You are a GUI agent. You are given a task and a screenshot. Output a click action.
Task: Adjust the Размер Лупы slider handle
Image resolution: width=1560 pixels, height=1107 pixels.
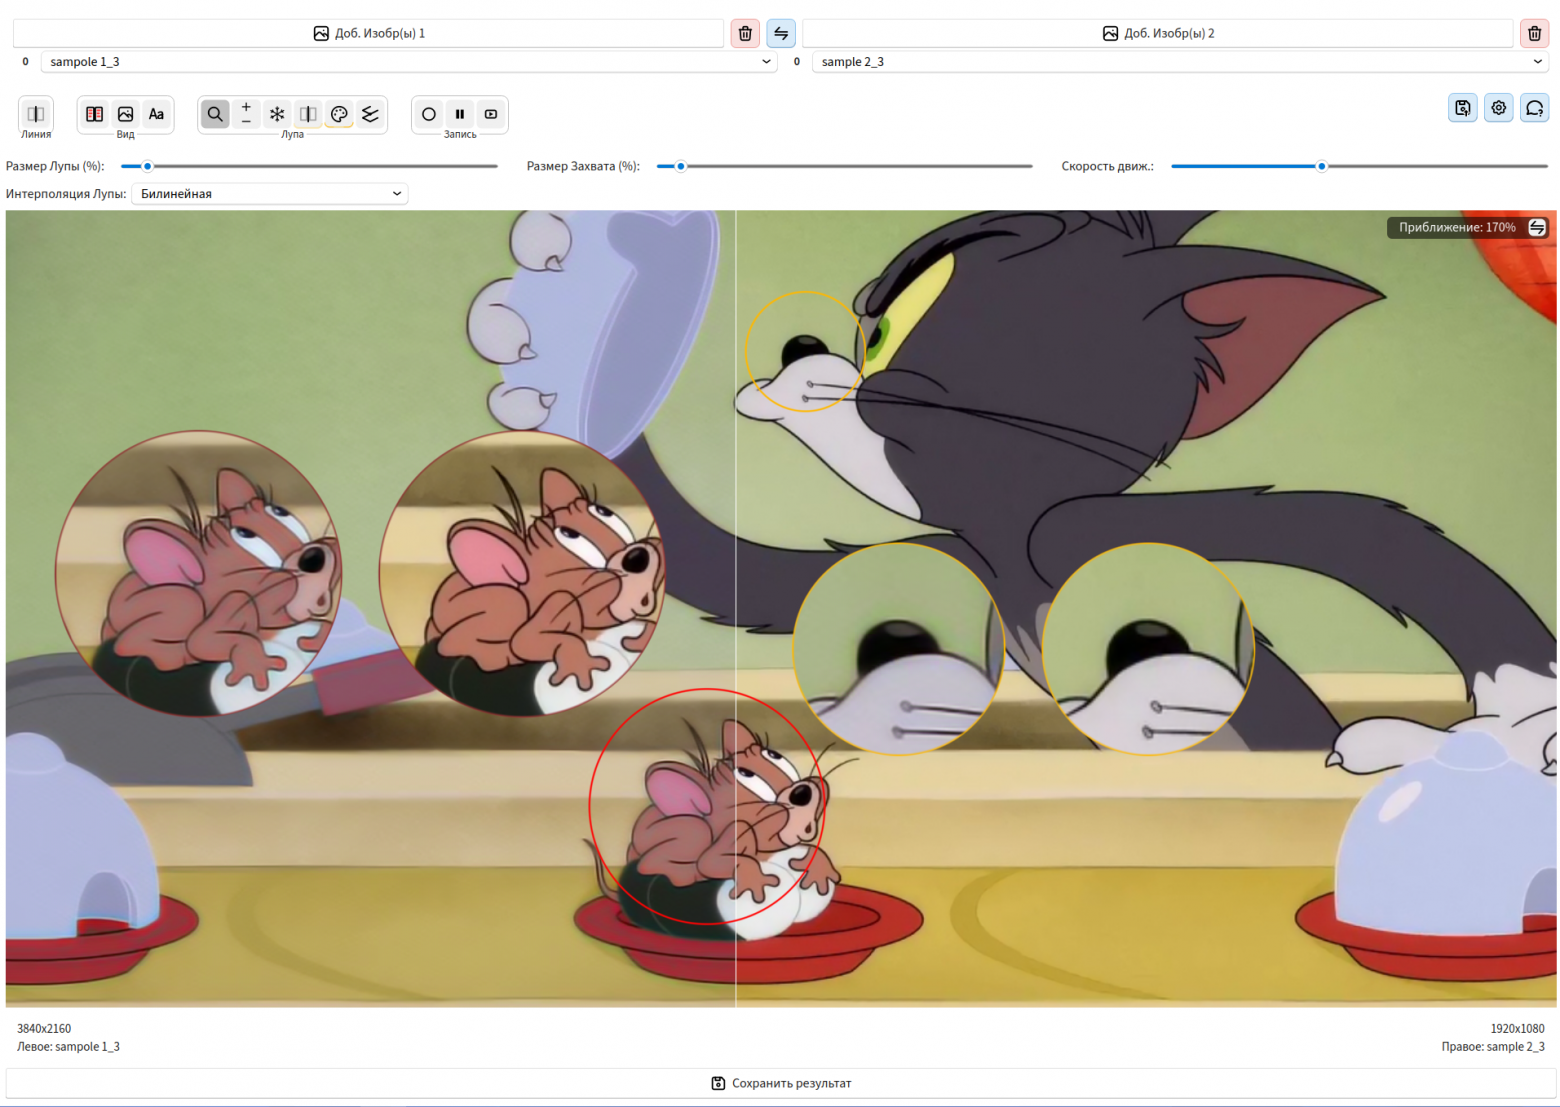(x=147, y=166)
